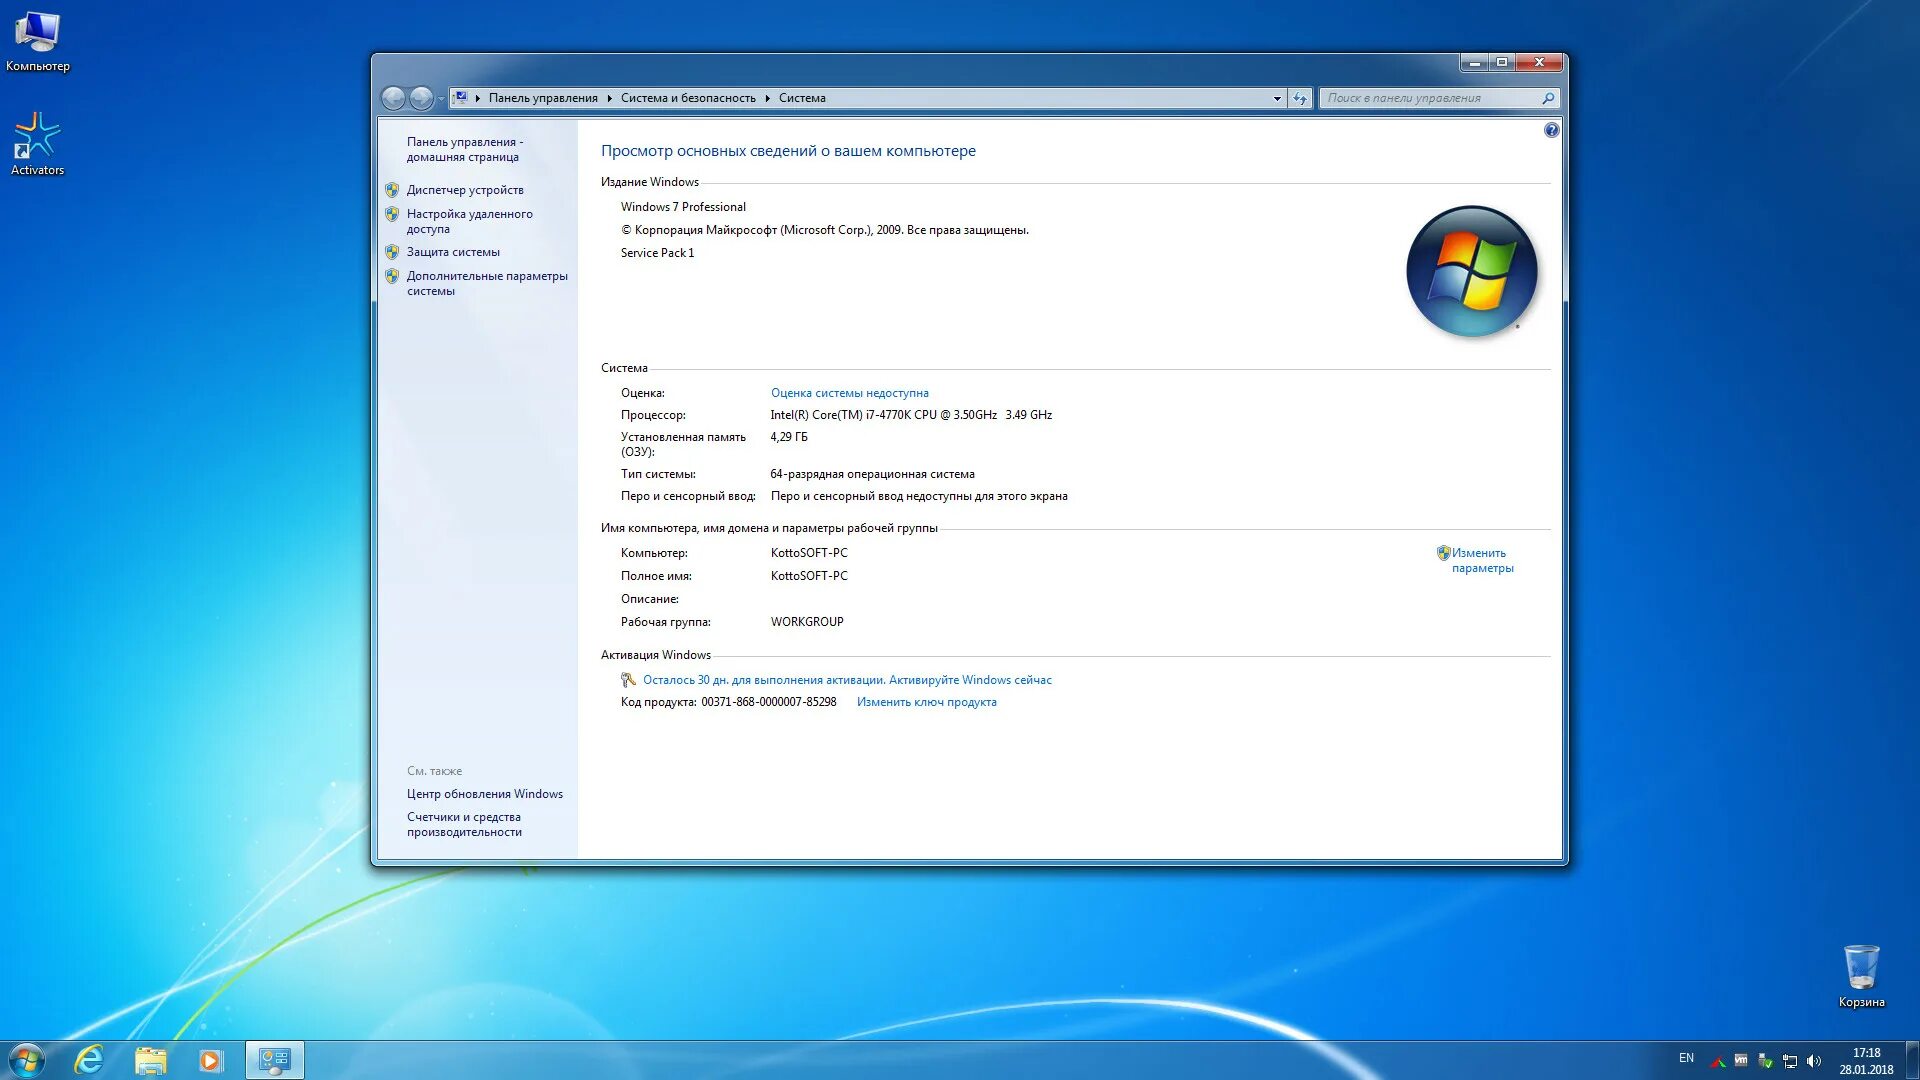Open Диспетчер устройств panel
1920x1080 pixels.
click(x=465, y=189)
